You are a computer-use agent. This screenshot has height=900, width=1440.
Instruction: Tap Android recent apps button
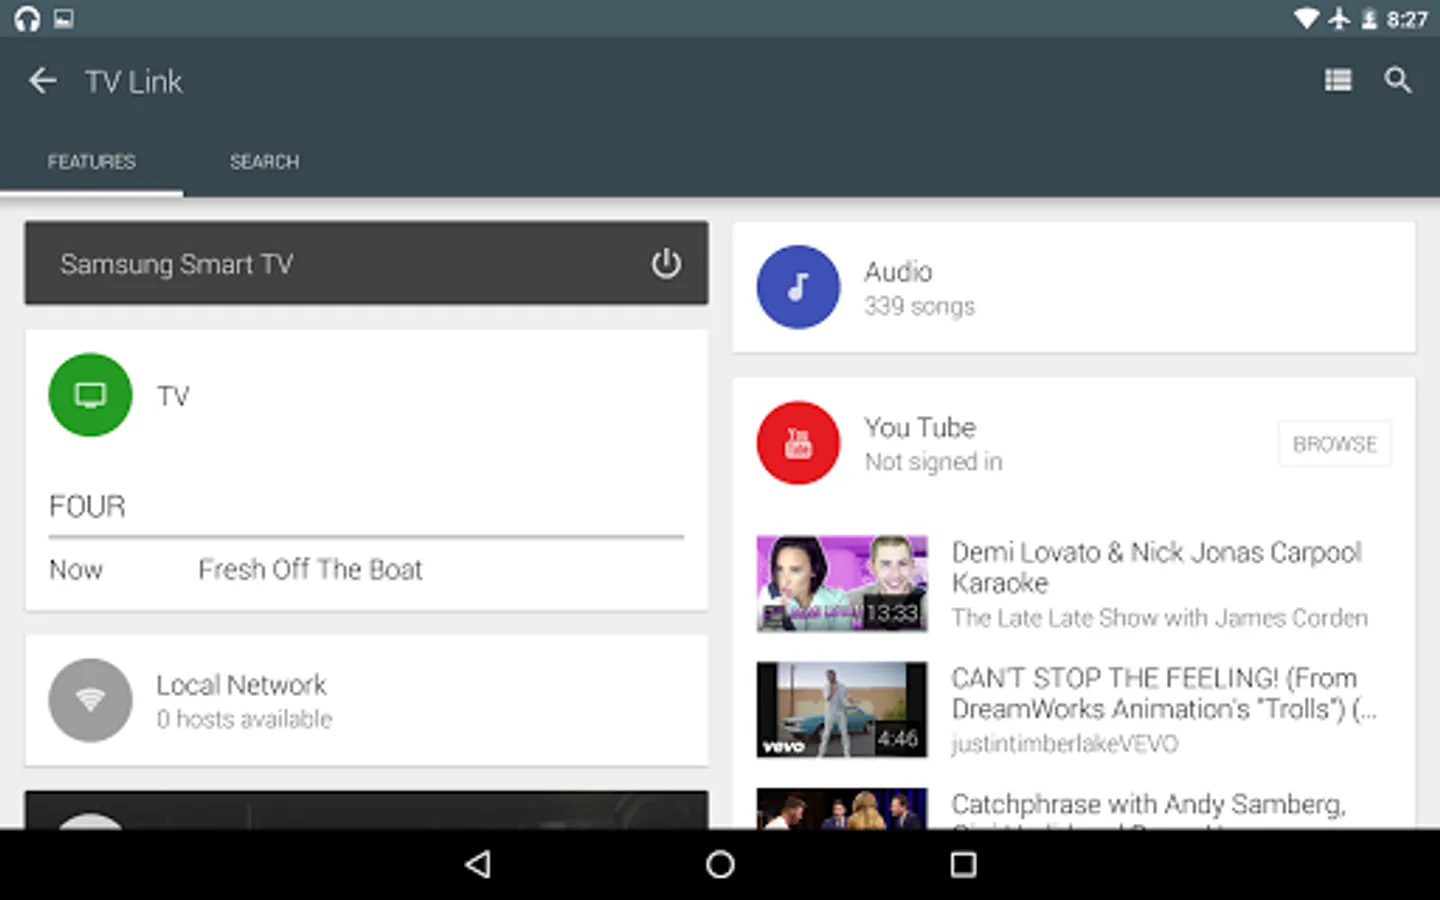click(963, 864)
